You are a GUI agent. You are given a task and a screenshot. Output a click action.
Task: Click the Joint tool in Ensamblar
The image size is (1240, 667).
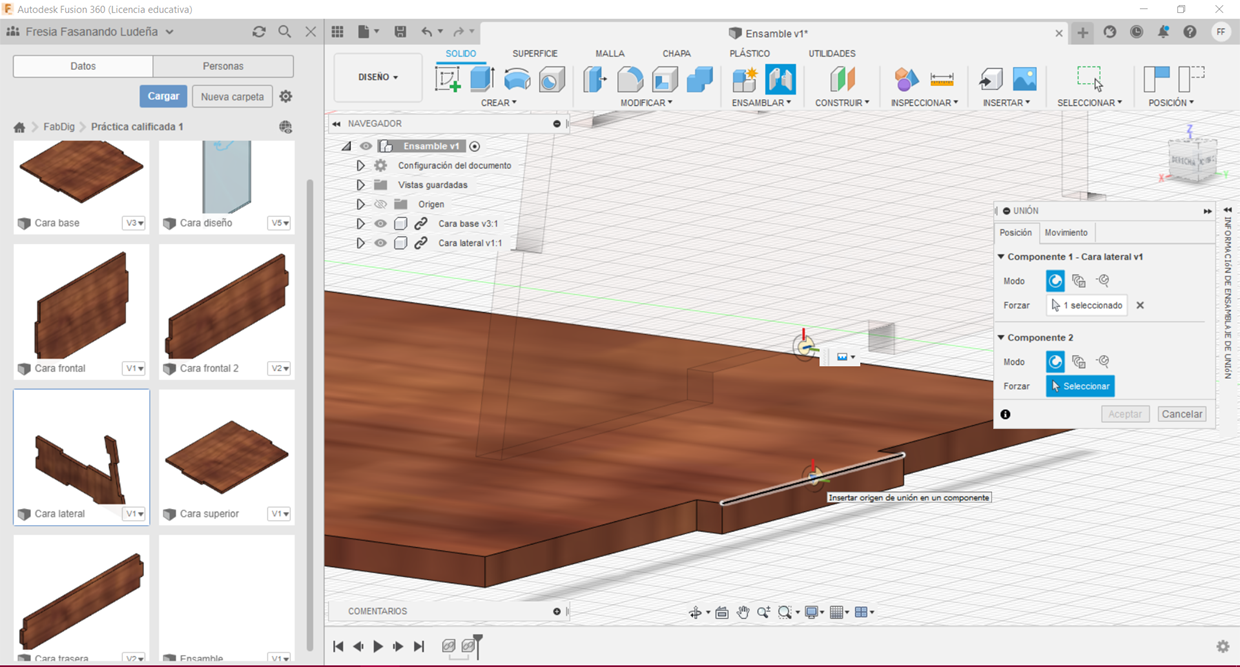point(780,79)
